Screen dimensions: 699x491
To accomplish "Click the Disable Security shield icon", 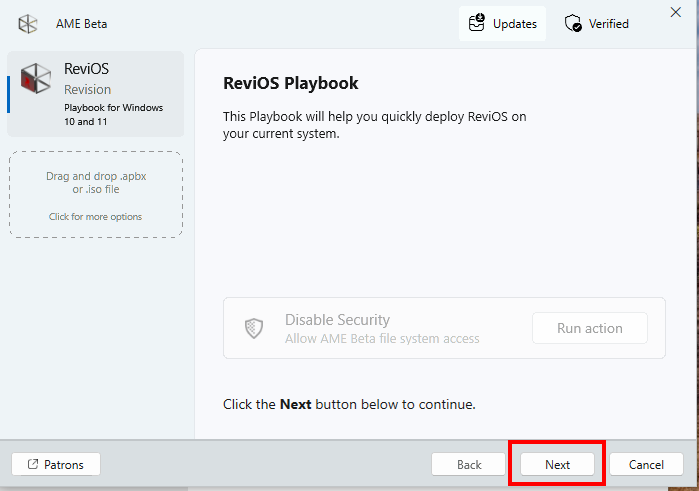I will coord(254,328).
